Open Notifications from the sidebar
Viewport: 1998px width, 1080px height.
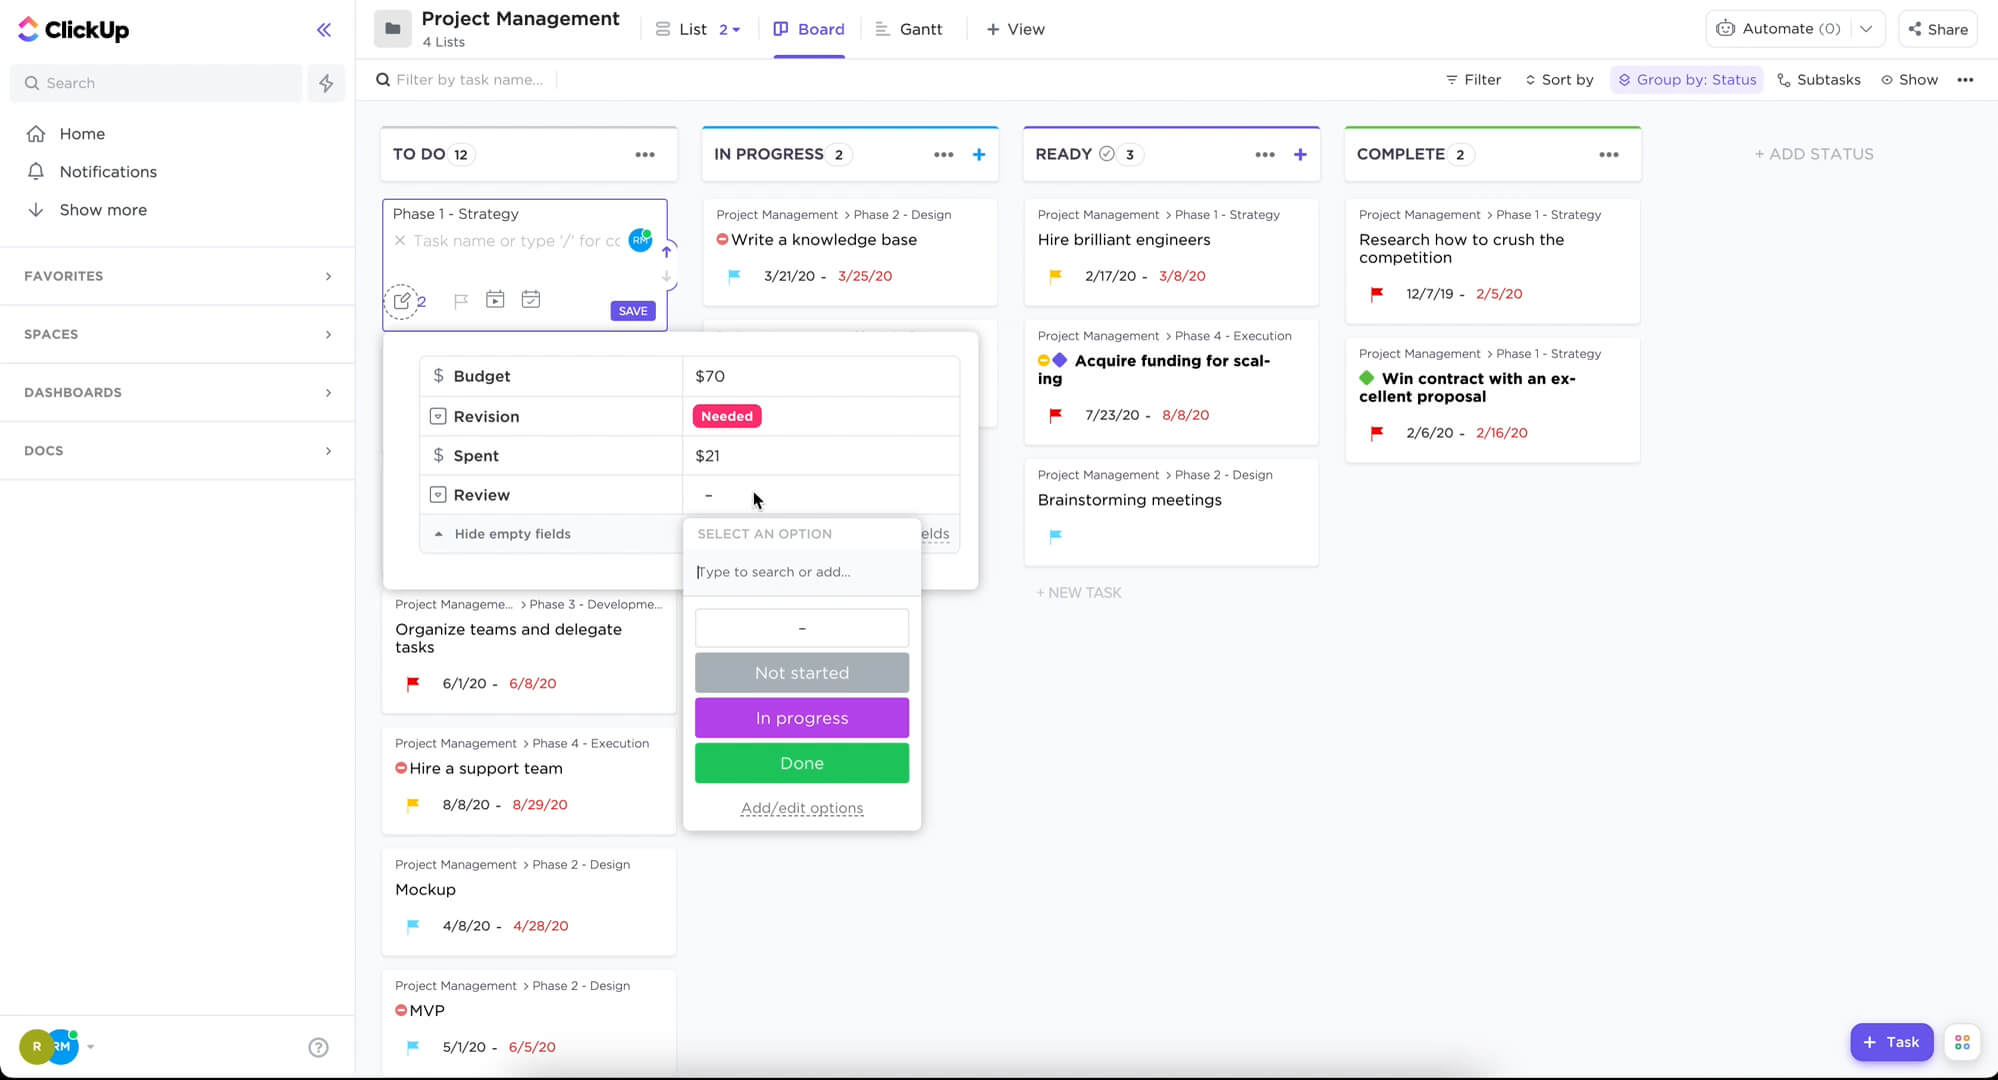tap(108, 171)
